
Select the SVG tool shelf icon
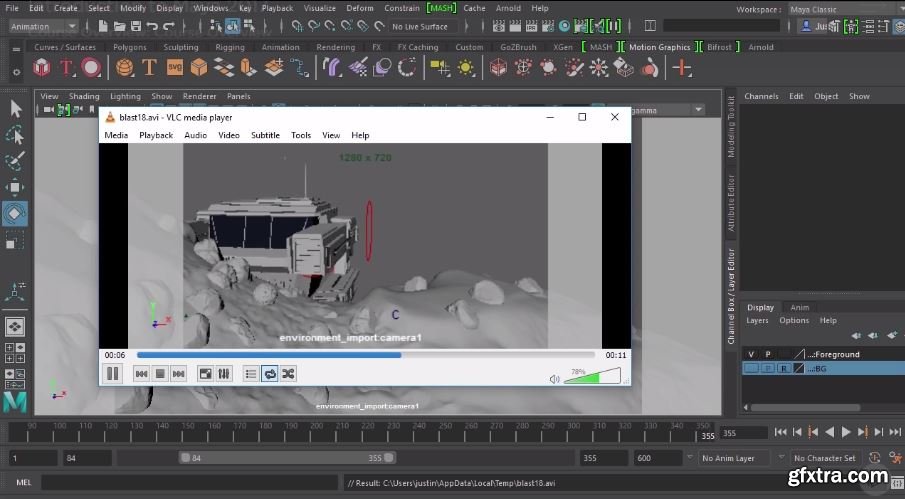click(174, 68)
